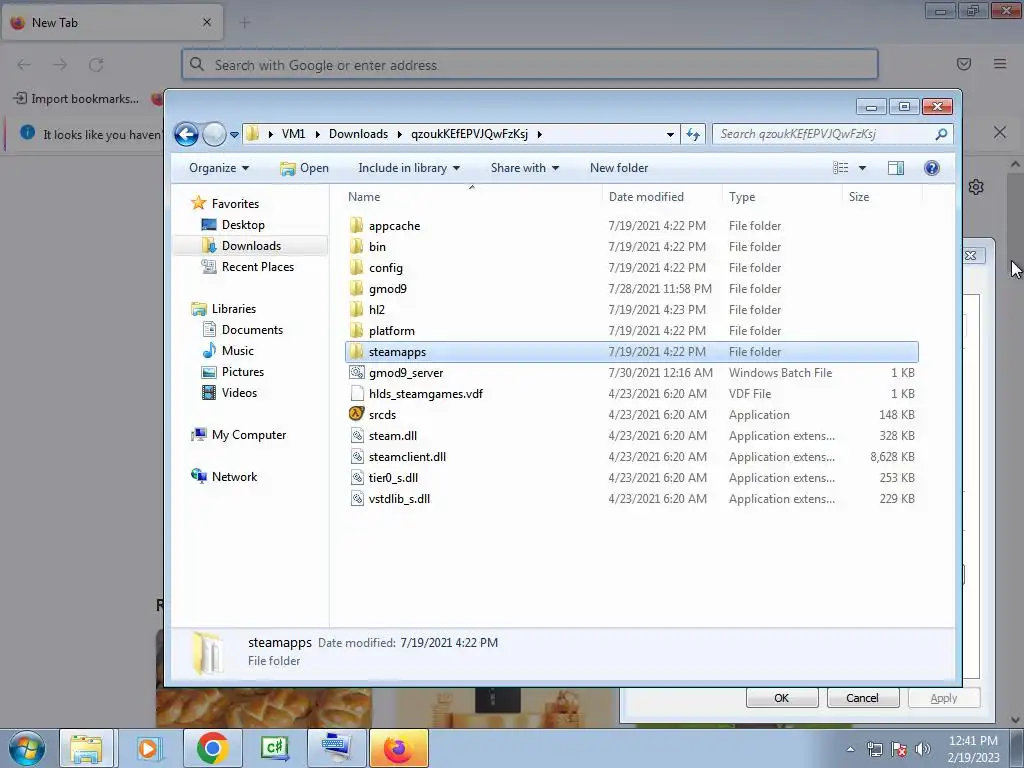Viewport: 1024px width, 768px height.
Task: Expand the Share with menu
Action: pyautogui.click(x=524, y=168)
